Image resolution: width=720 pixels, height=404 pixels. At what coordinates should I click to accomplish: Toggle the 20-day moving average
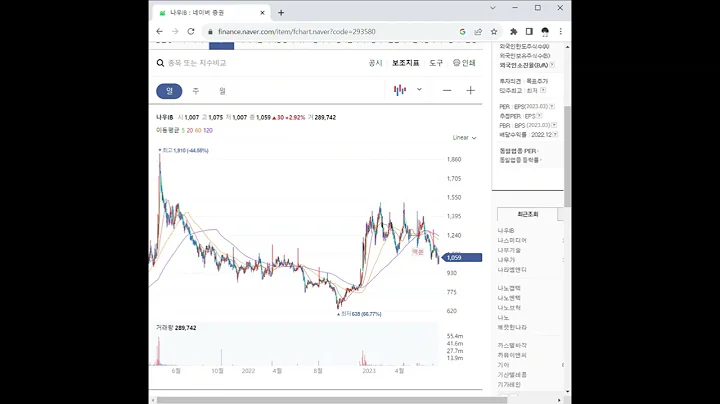pyautogui.click(x=190, y=130)
